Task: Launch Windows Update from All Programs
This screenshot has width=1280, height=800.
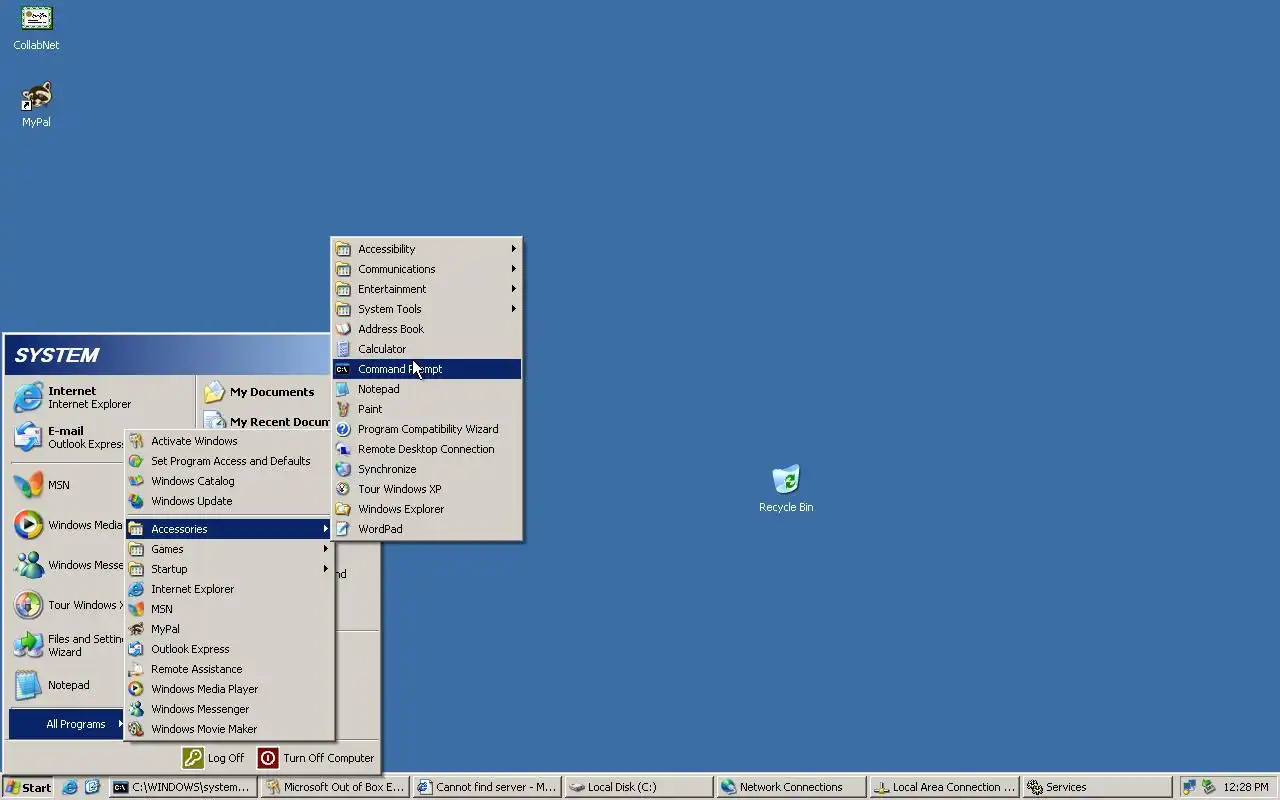Action: (229, 501)
